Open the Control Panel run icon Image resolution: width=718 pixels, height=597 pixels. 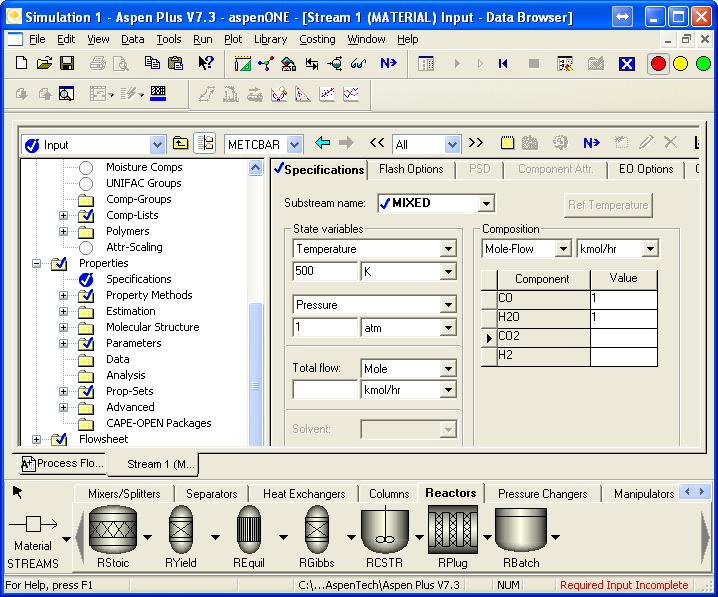[x=426, y=64]
